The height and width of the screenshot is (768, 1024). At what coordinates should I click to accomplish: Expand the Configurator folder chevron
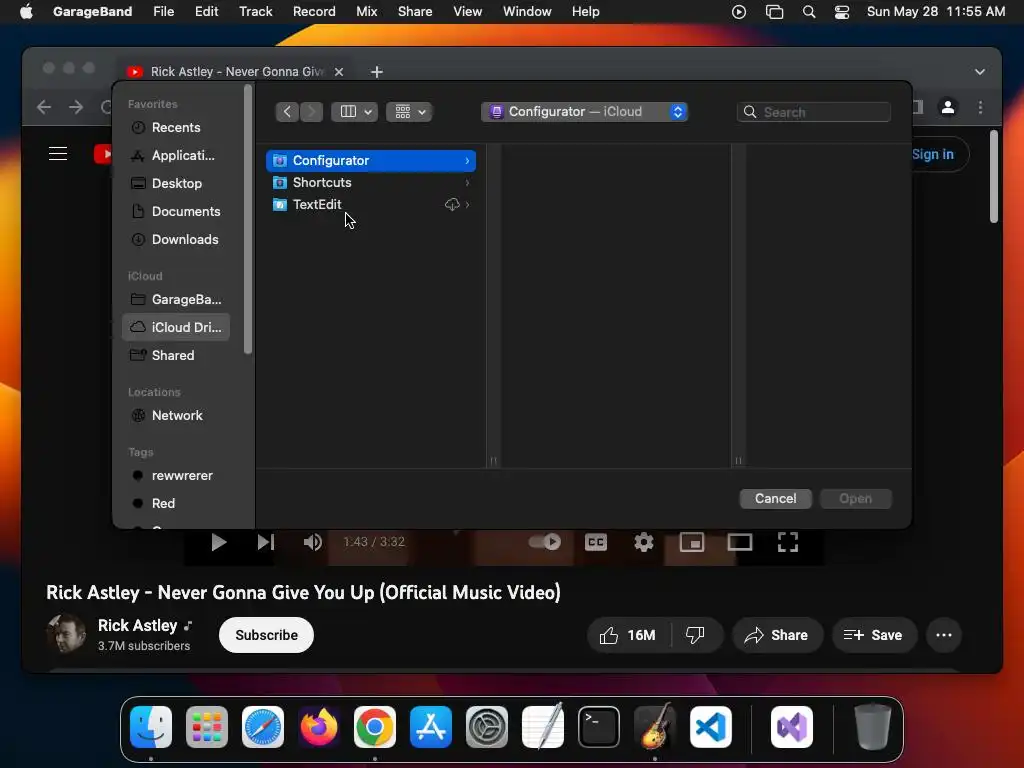point(467,161)
